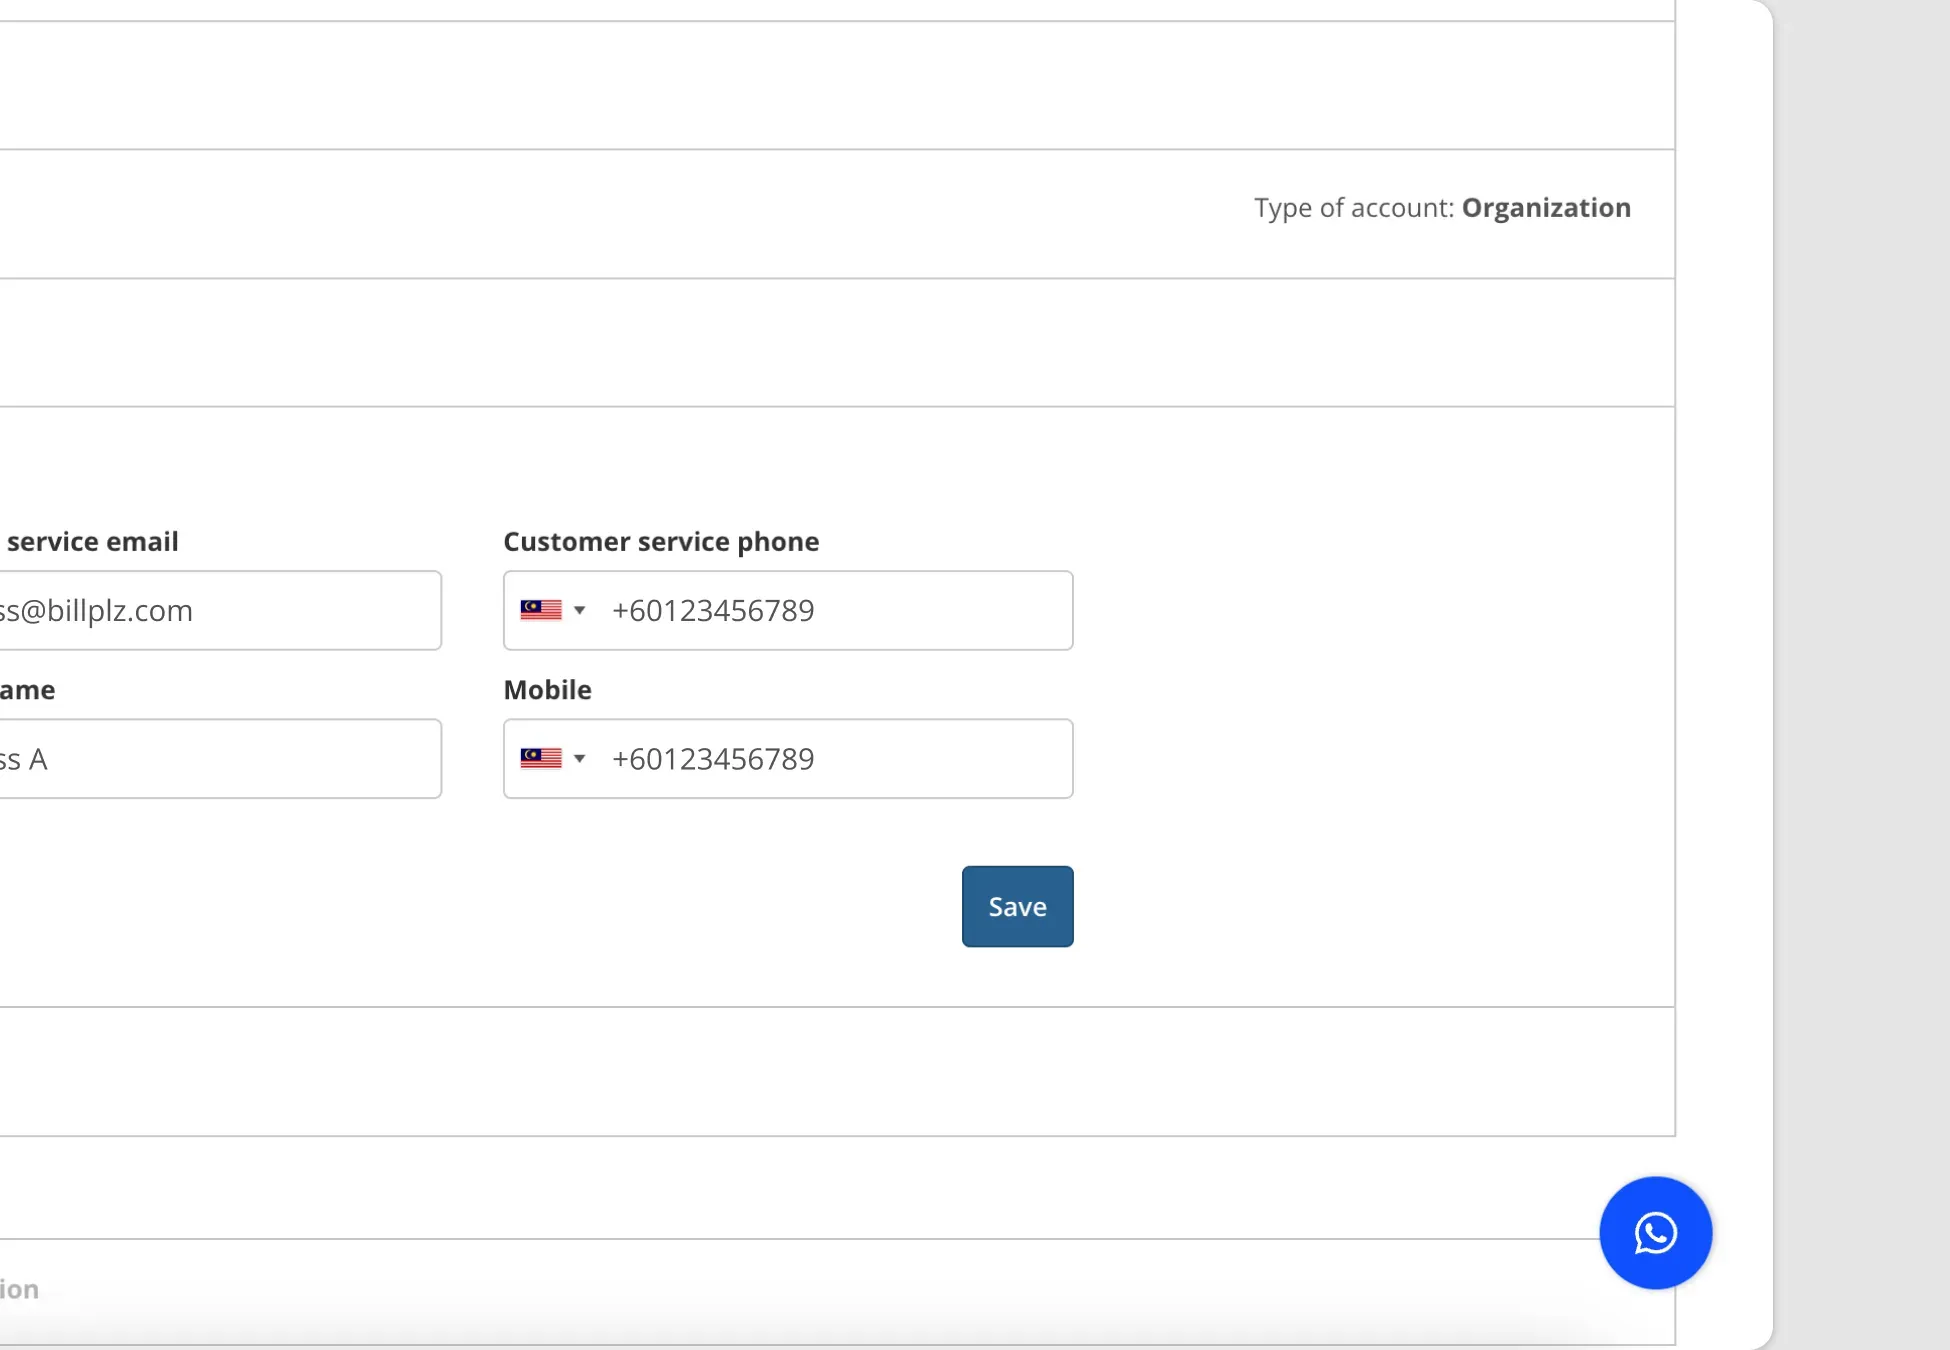Viewport: 1950px width, 1350px height.
Task: Click the Customer service phone number field
Action: [x=788, y=610]
